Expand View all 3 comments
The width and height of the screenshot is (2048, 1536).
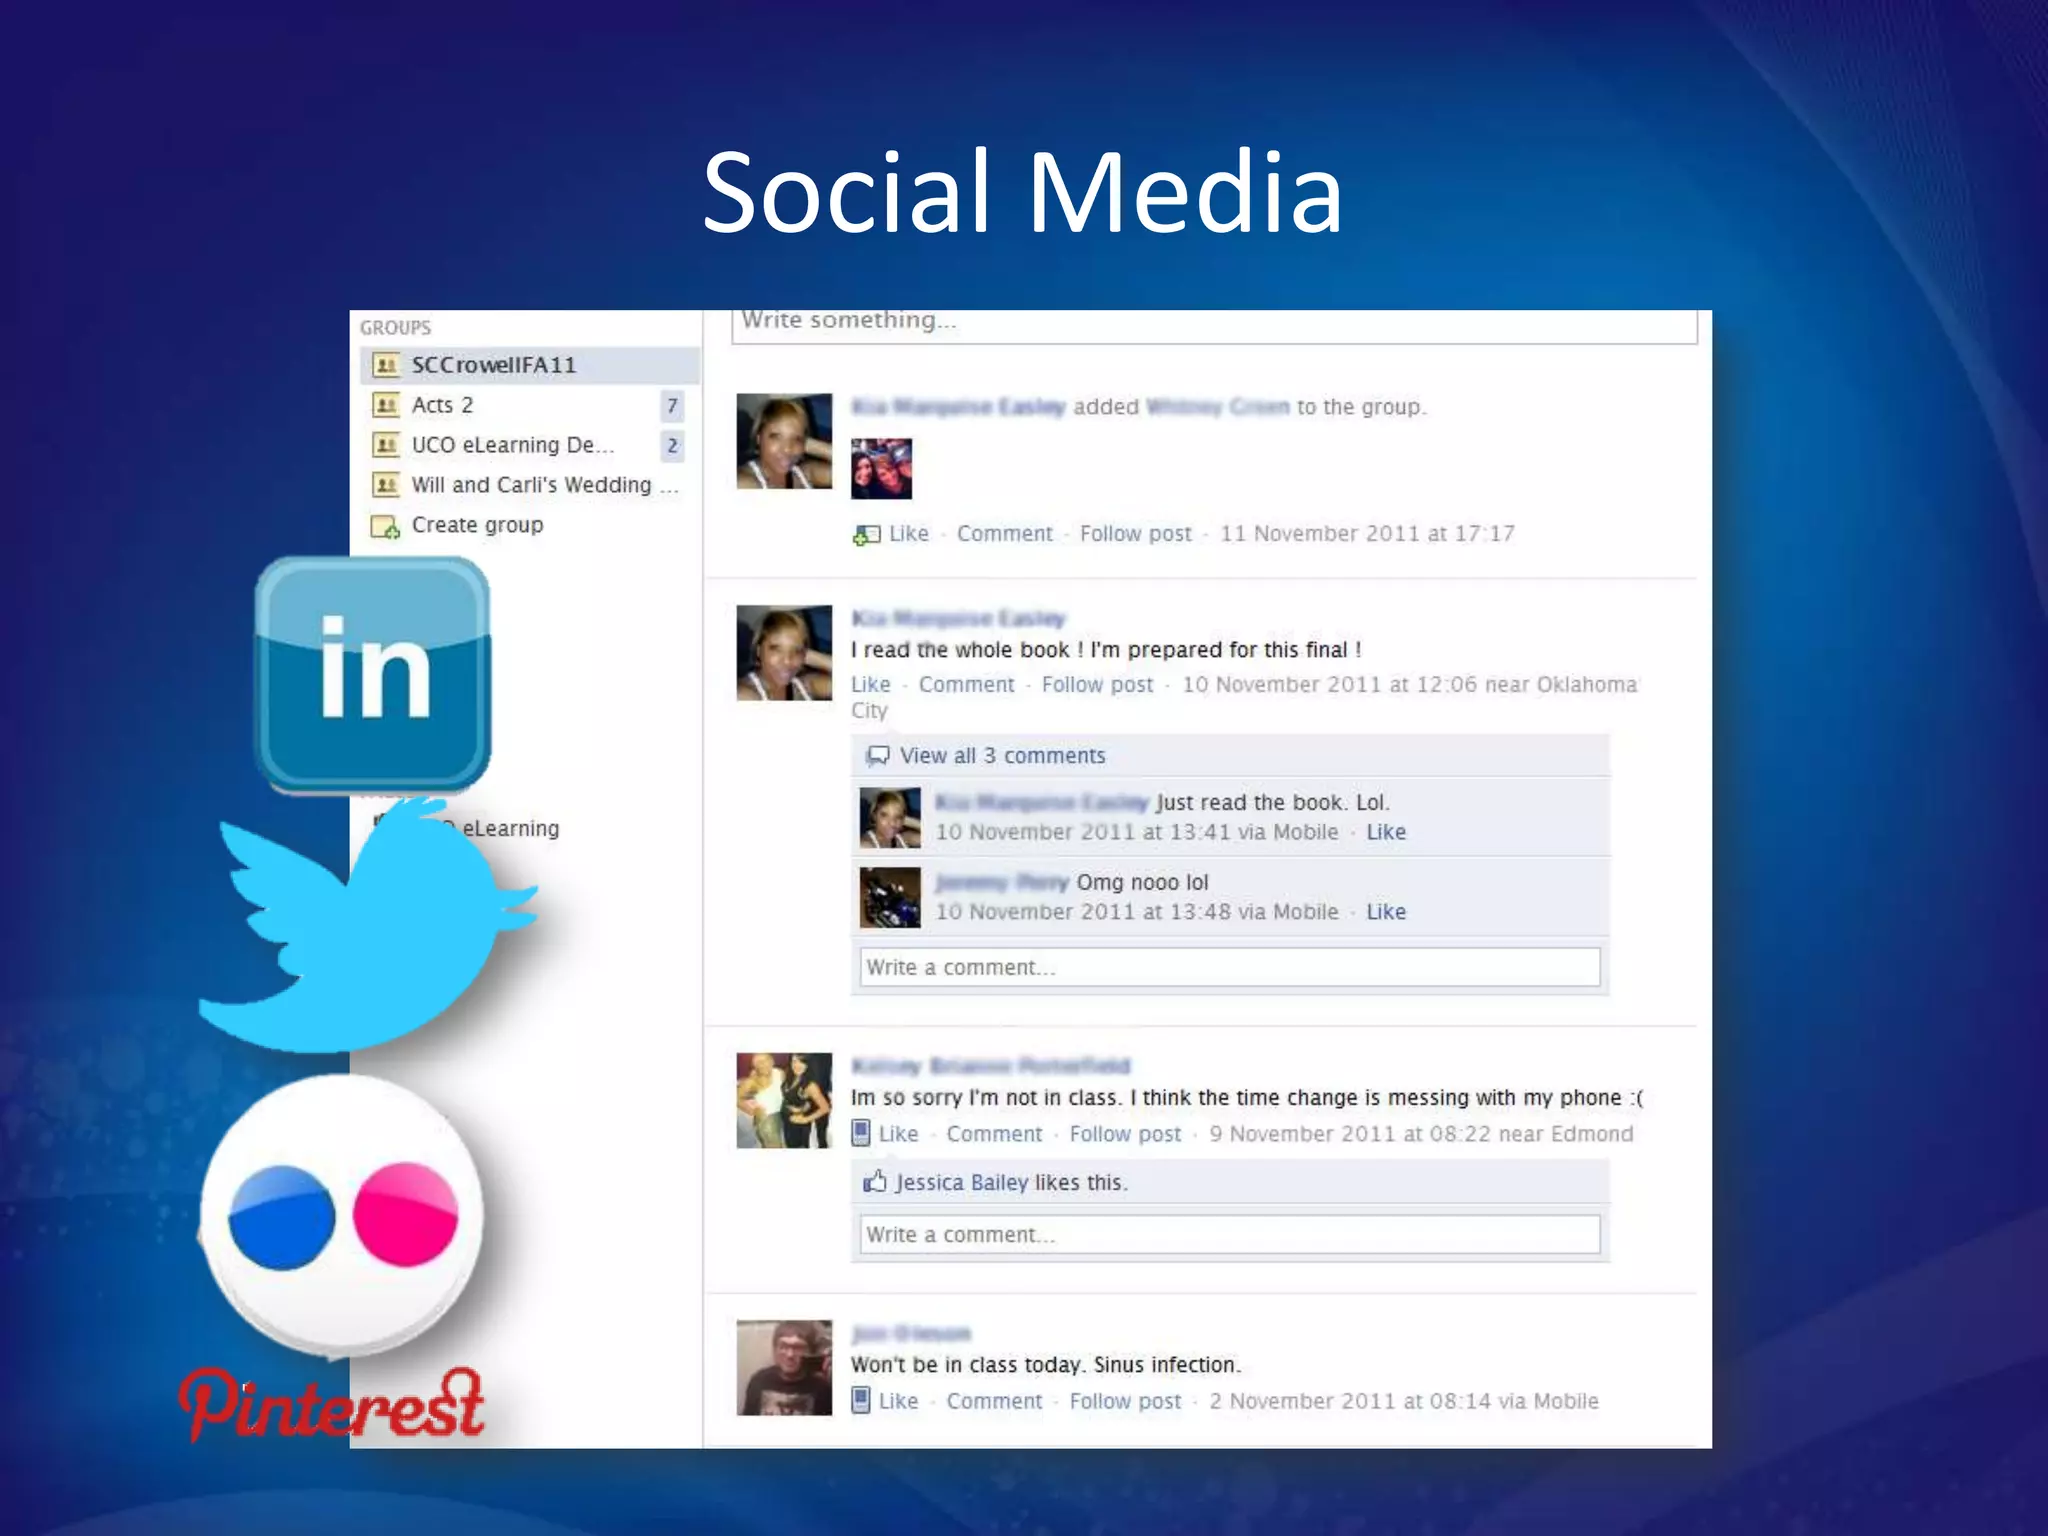(x=1002, y=756)
